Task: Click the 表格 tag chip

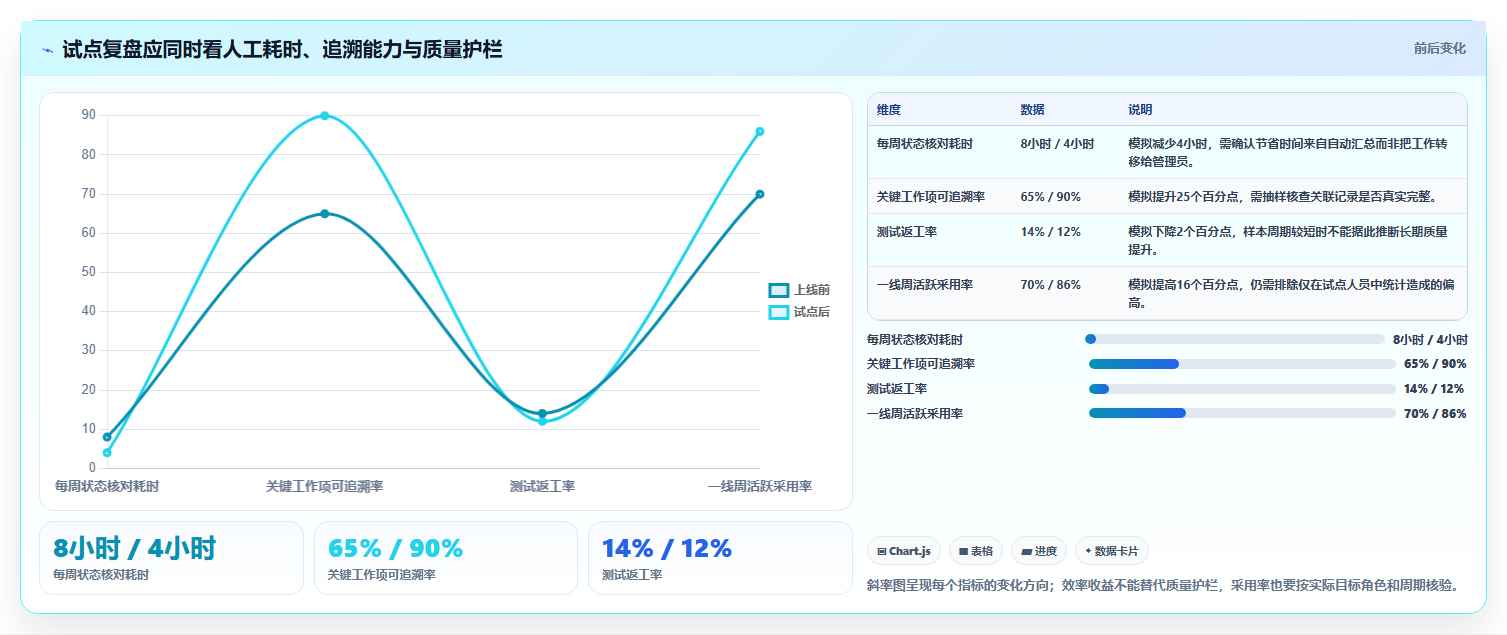Action: coord(976,551)
